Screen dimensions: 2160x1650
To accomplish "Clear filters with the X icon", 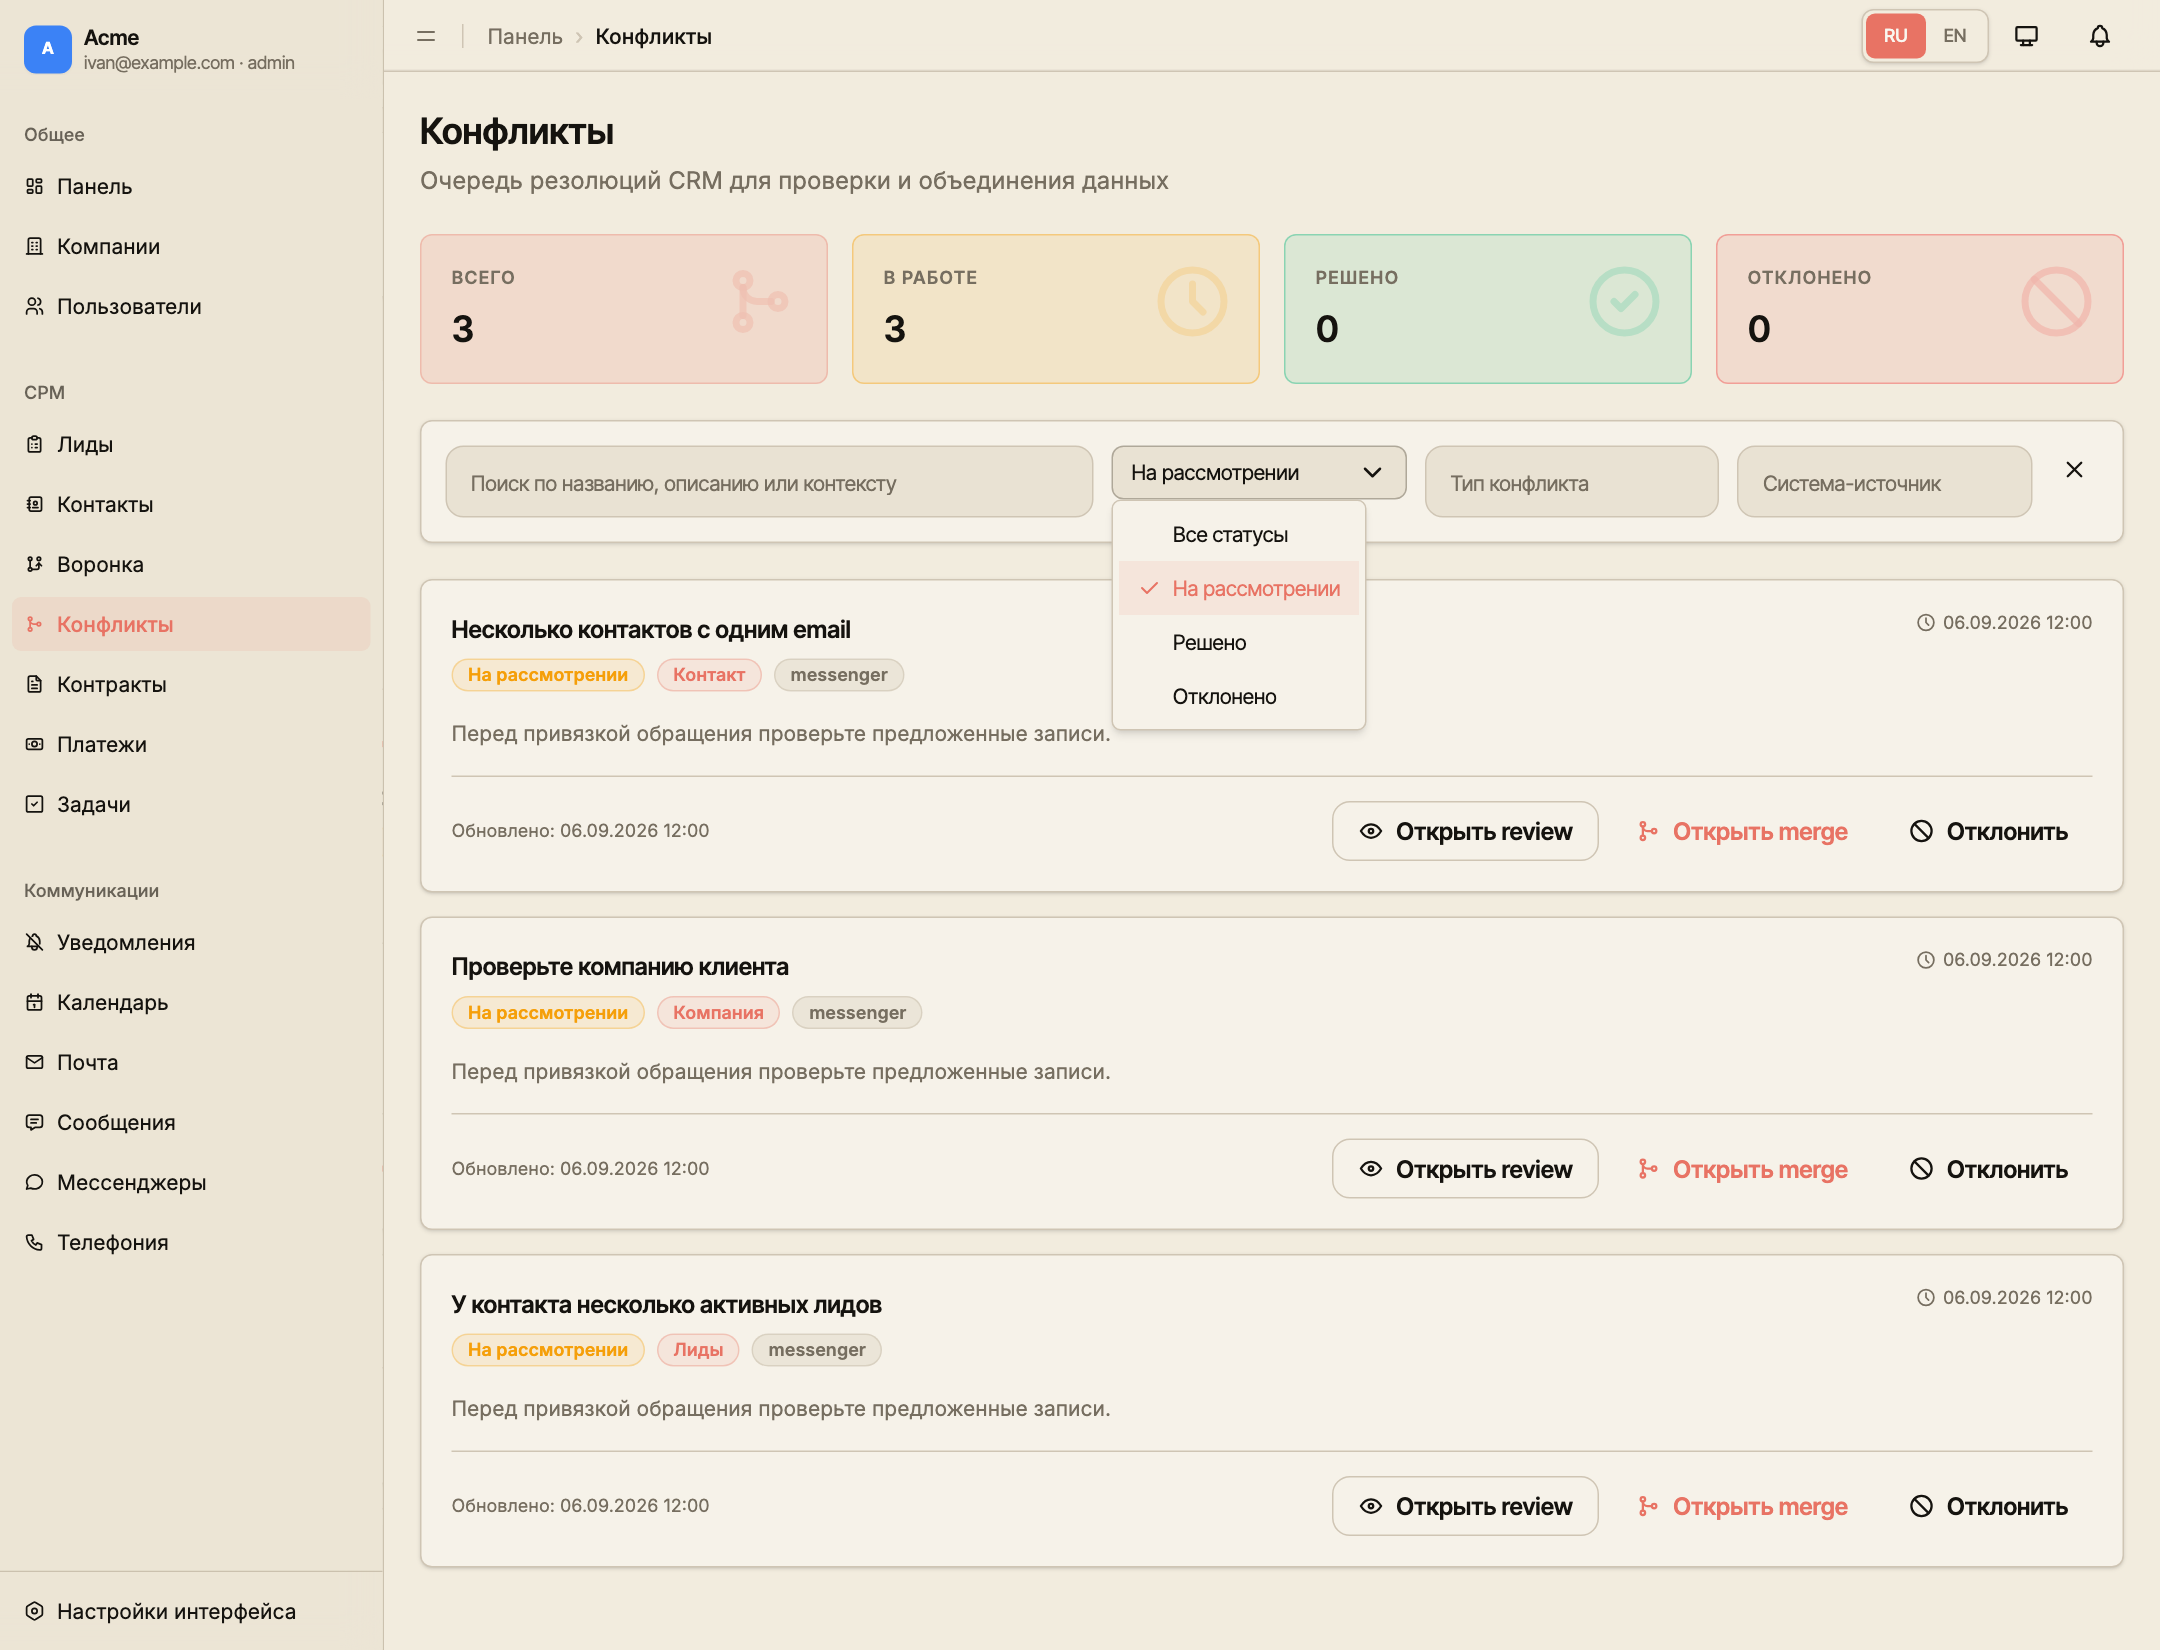I will click(2074, 470).
